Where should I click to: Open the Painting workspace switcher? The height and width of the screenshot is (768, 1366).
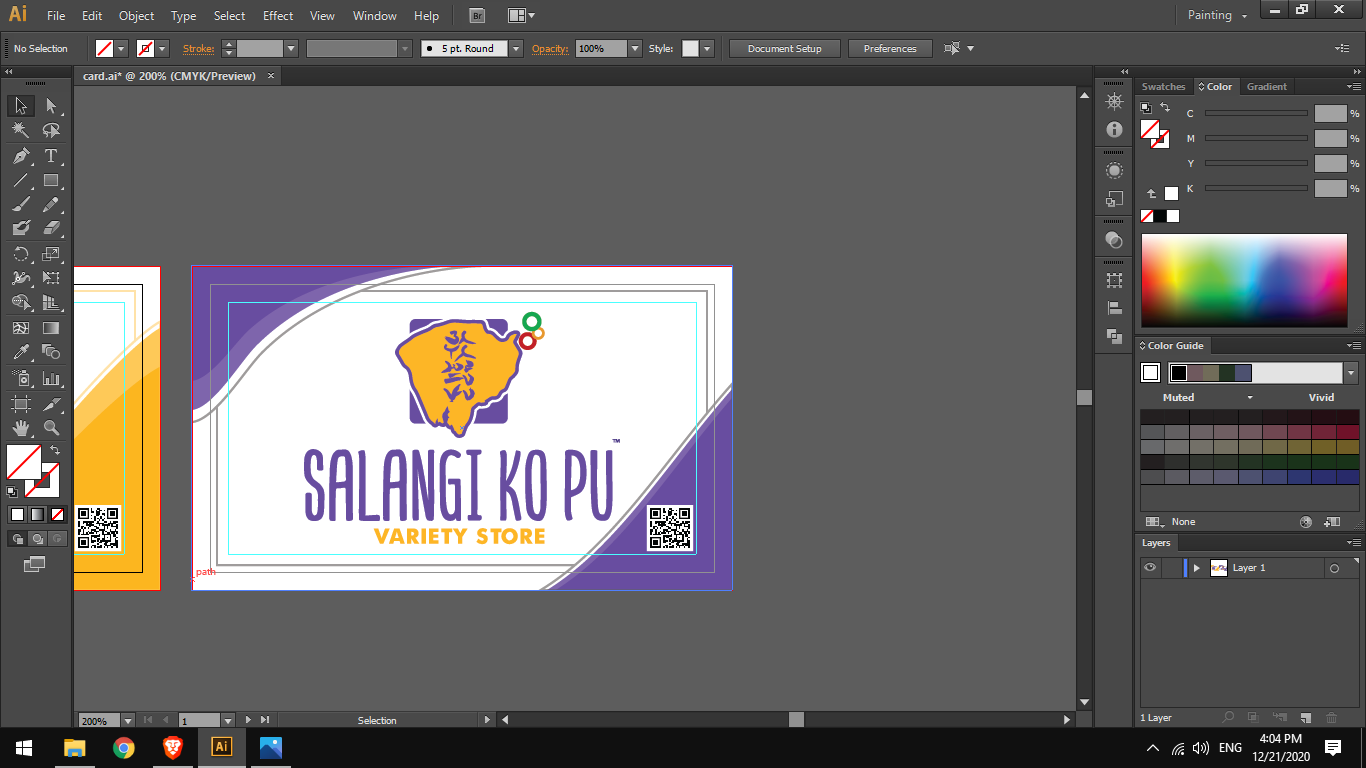1217,15
